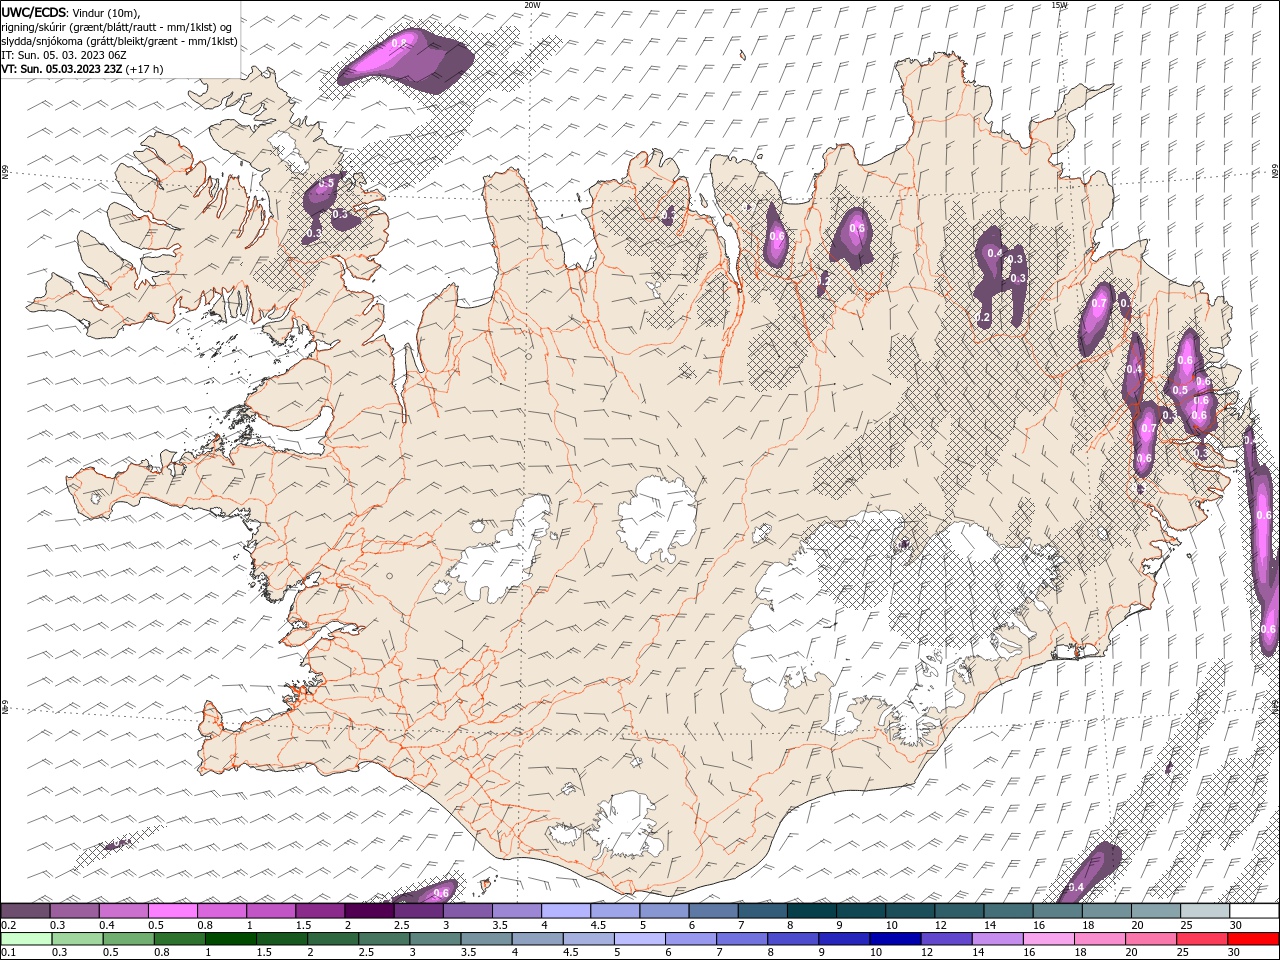Click the '0.1' label in bottom legend row
Viewport: 1280px width, 960px height.
pos(8,953)
